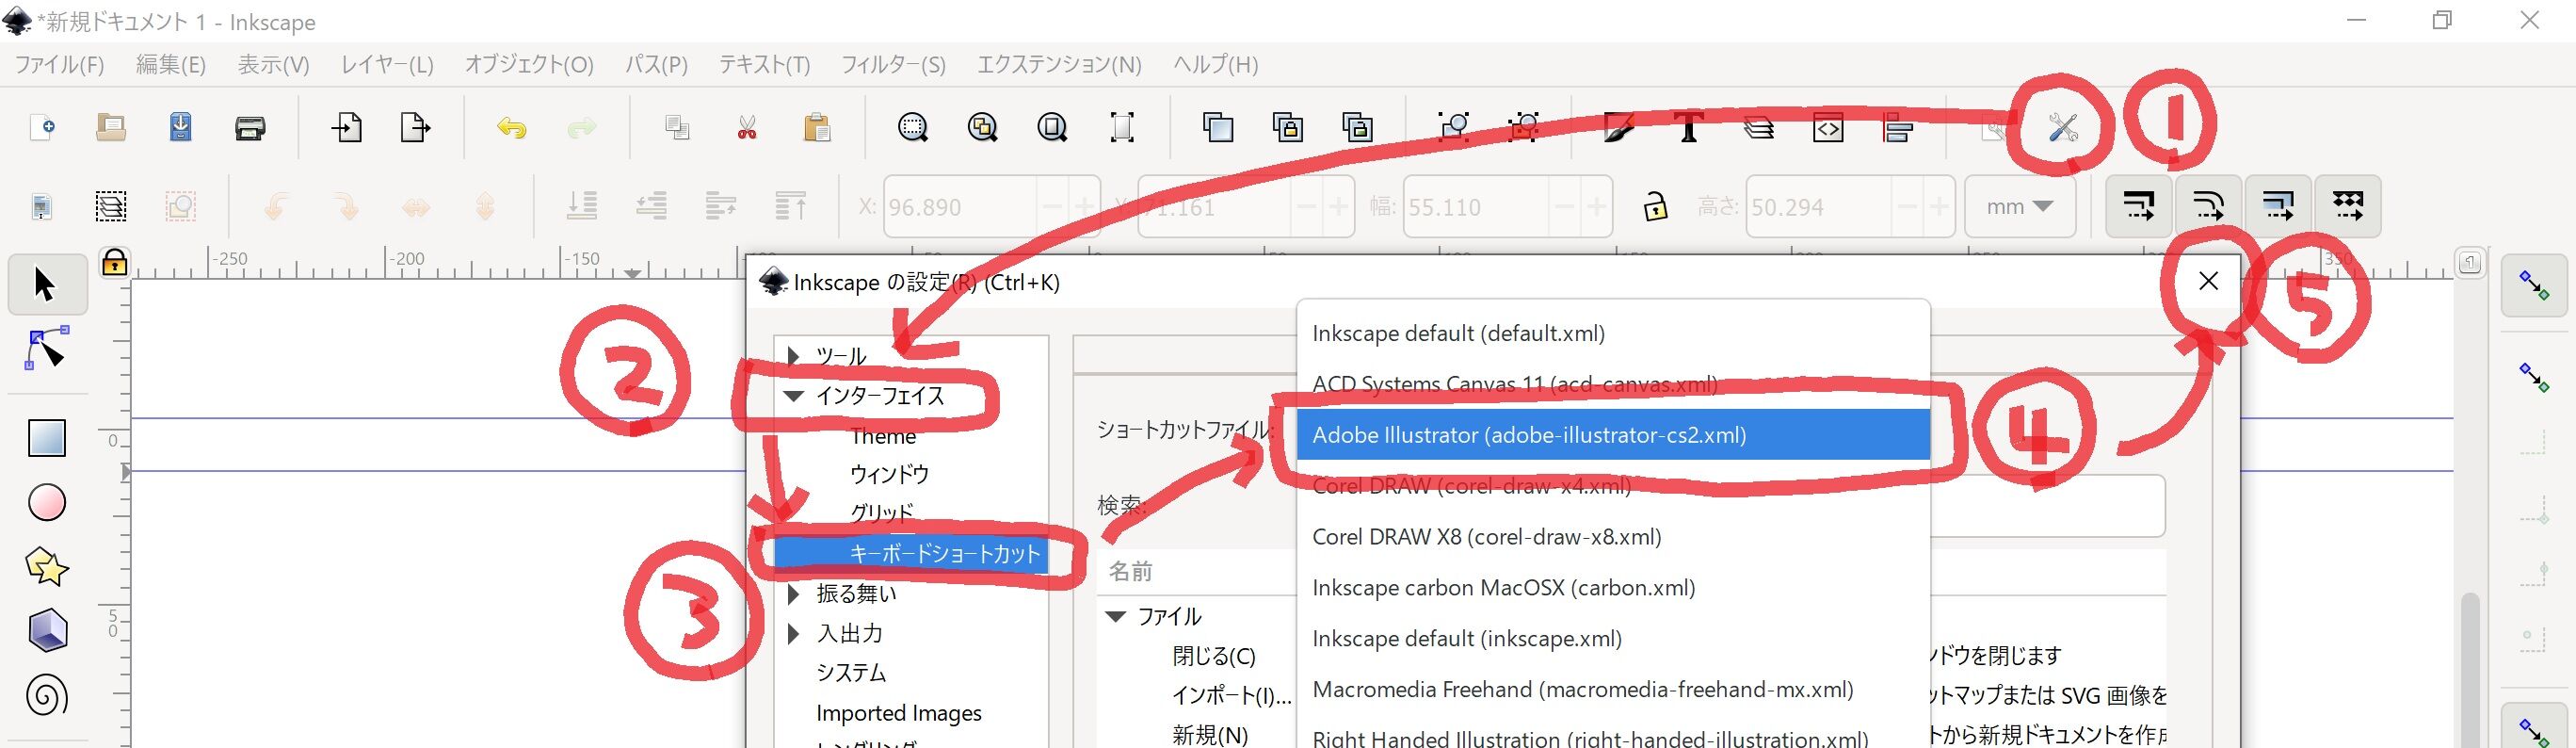Toggle moving patterns with objects
This screenshot has width=2576, height=748.
coord(2347,206)
